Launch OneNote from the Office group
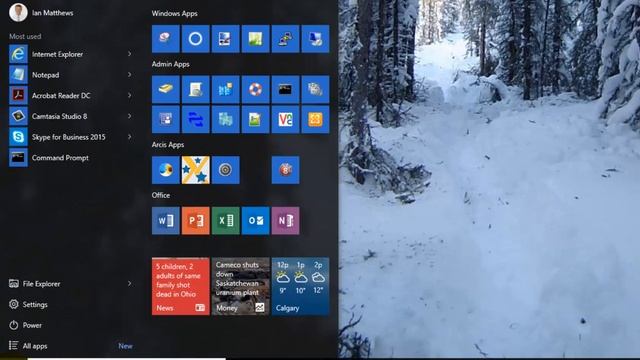 click(285, 220)
